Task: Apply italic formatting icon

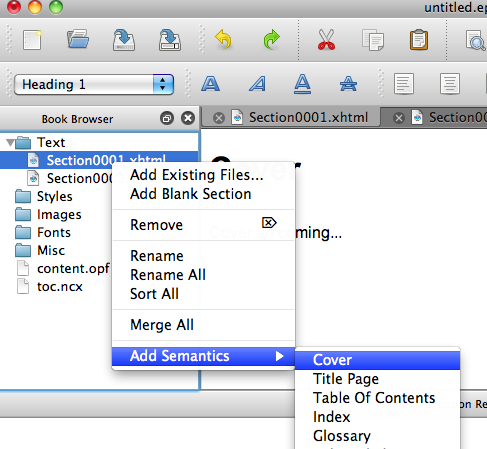Action: point(258,84)
